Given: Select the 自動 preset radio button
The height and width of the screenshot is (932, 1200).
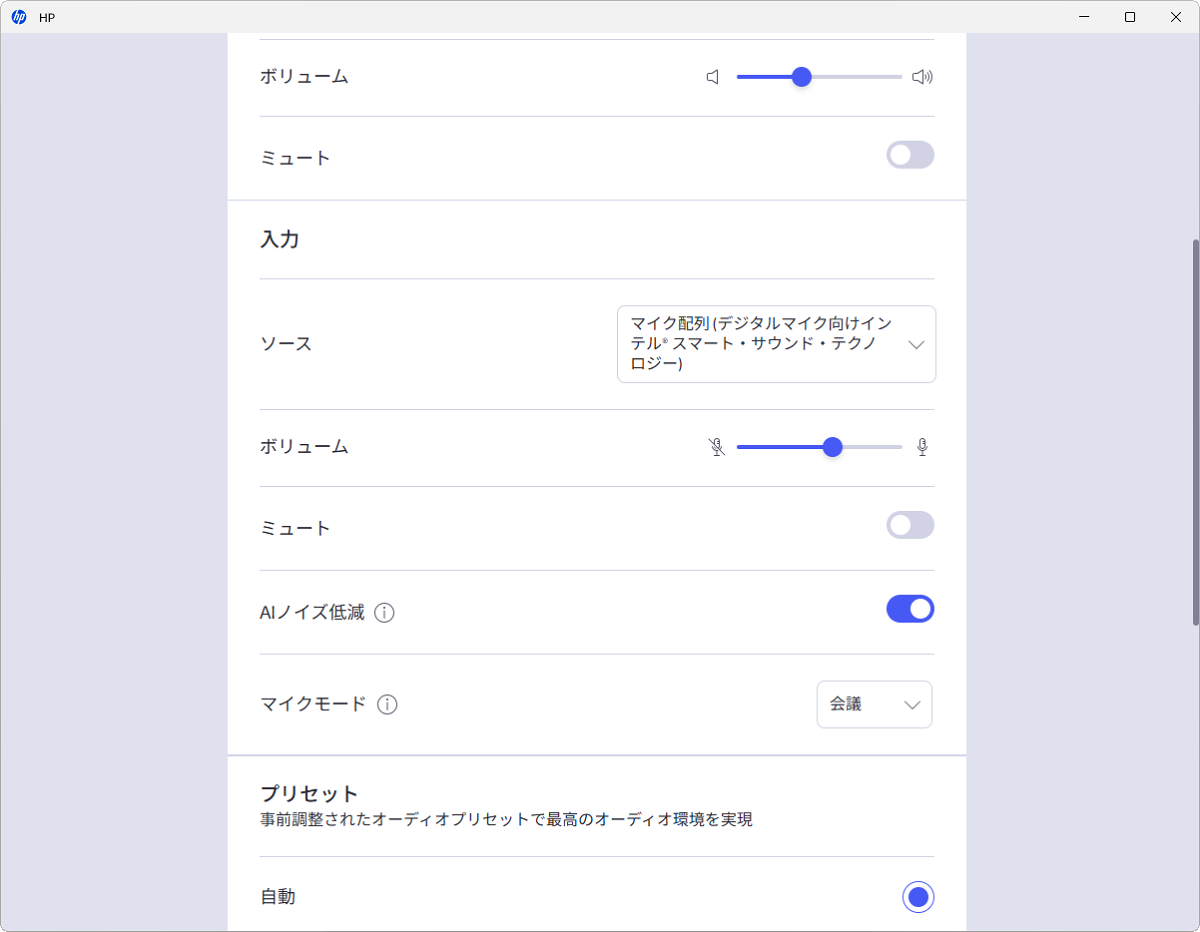Looking at the screenshot, I should pos(918,897).
